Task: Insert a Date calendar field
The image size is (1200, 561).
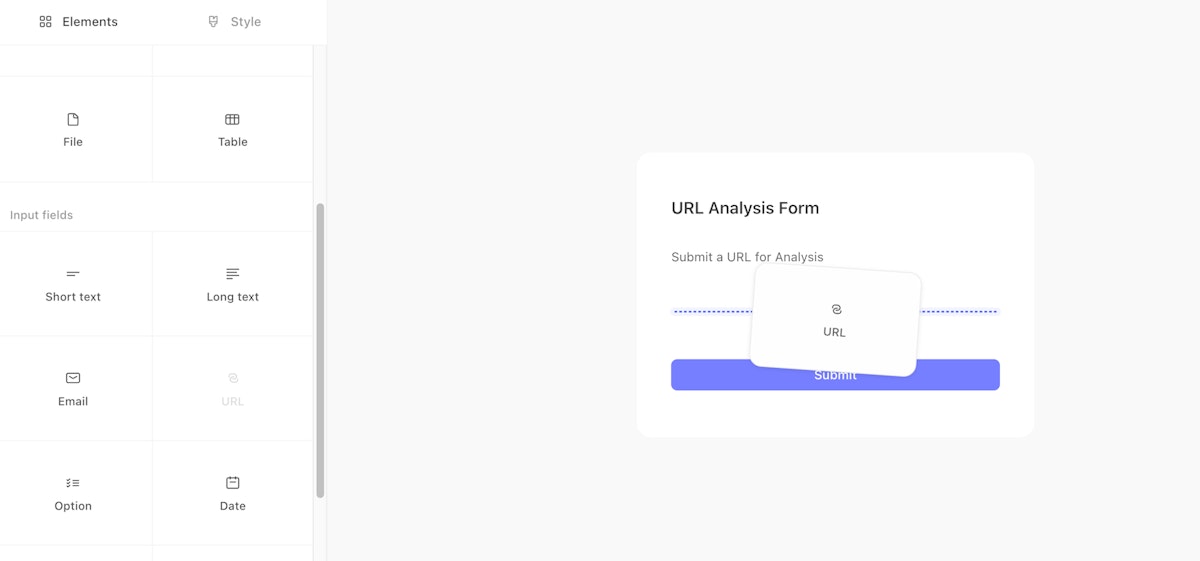Action: coord(232,493)
